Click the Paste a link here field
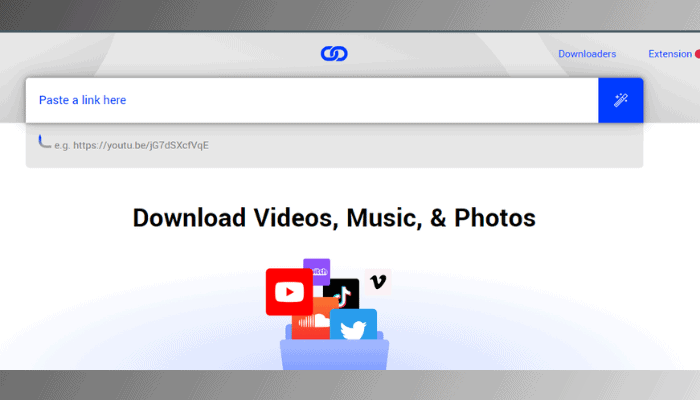 click(x=312, y=100)
